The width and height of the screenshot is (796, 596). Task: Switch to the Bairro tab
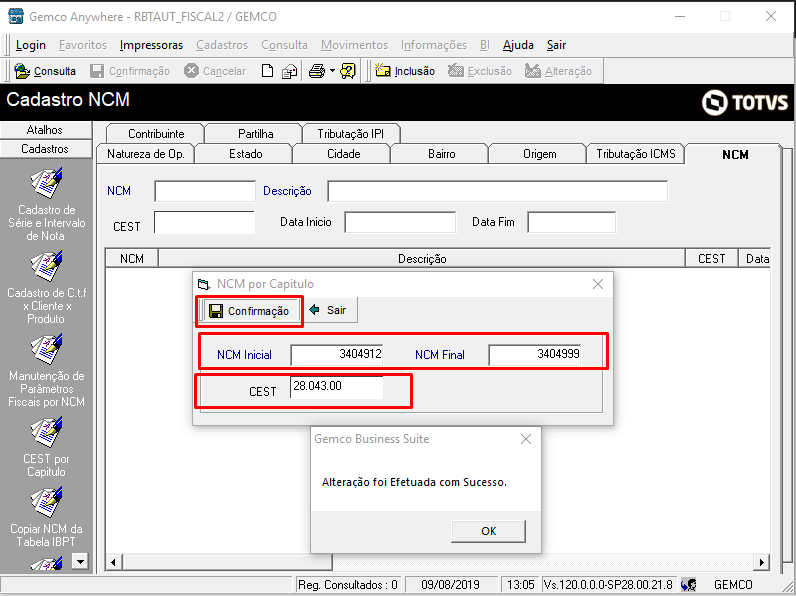(x=441, y=154)
